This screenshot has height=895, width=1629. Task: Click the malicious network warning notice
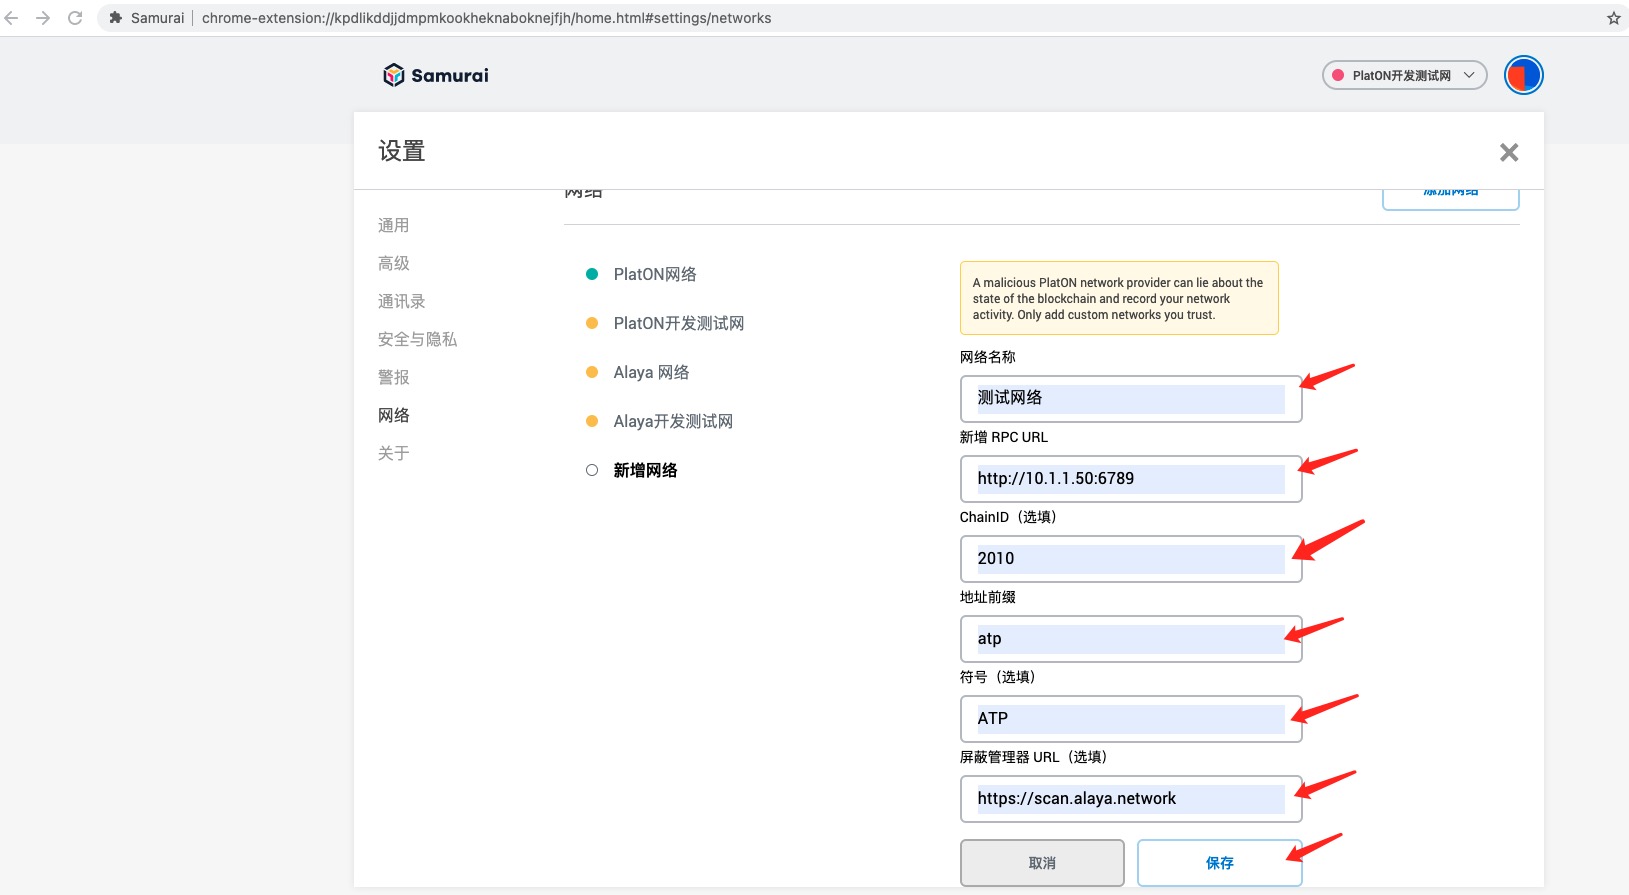1119,298
